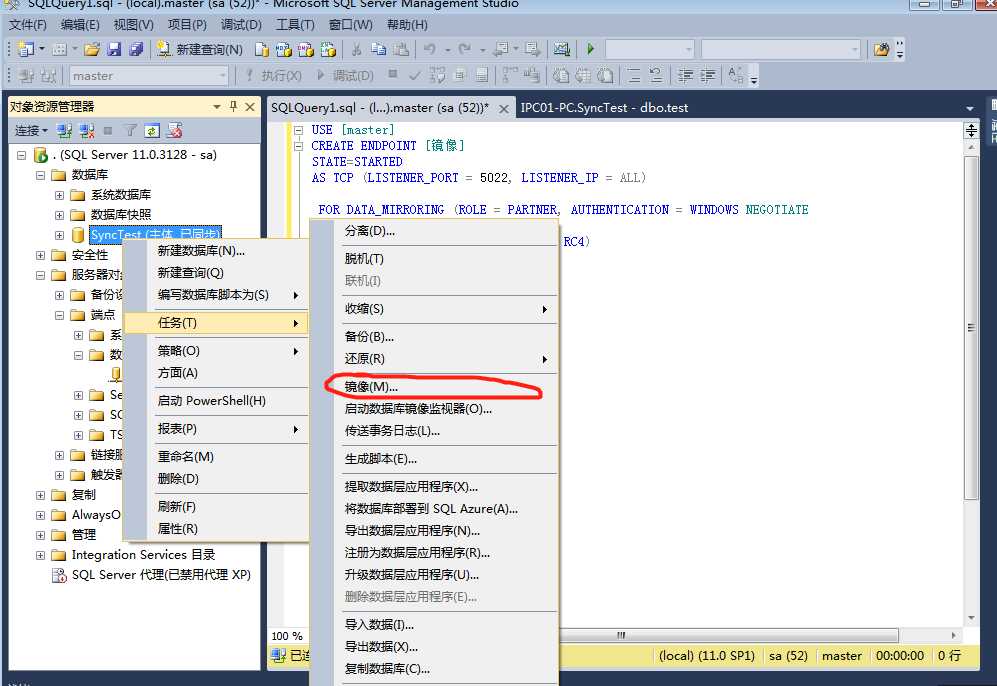Open the 工具(T) menu
The height and width of the screenshot is (686, 997).
295,25
